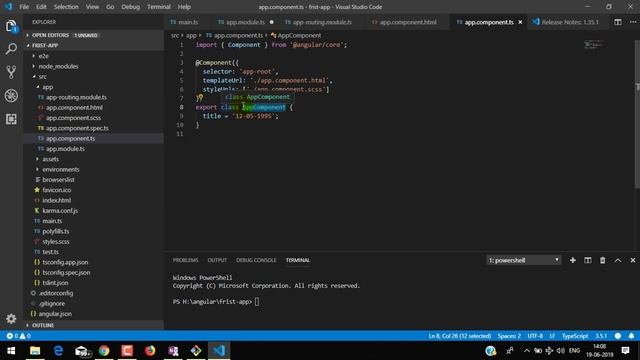Open Manage gear in activity bar
The width and height of the screenshot is (640, 360).
click(x=11, y=318)
